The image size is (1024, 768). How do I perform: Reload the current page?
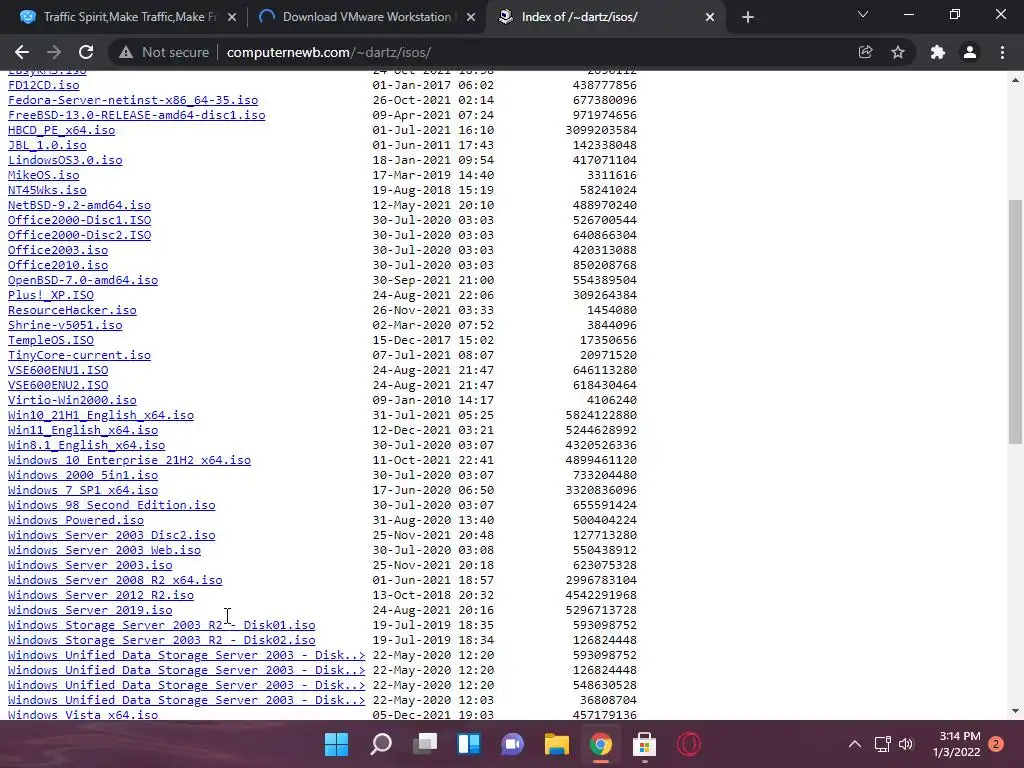(x=86, y=52)
